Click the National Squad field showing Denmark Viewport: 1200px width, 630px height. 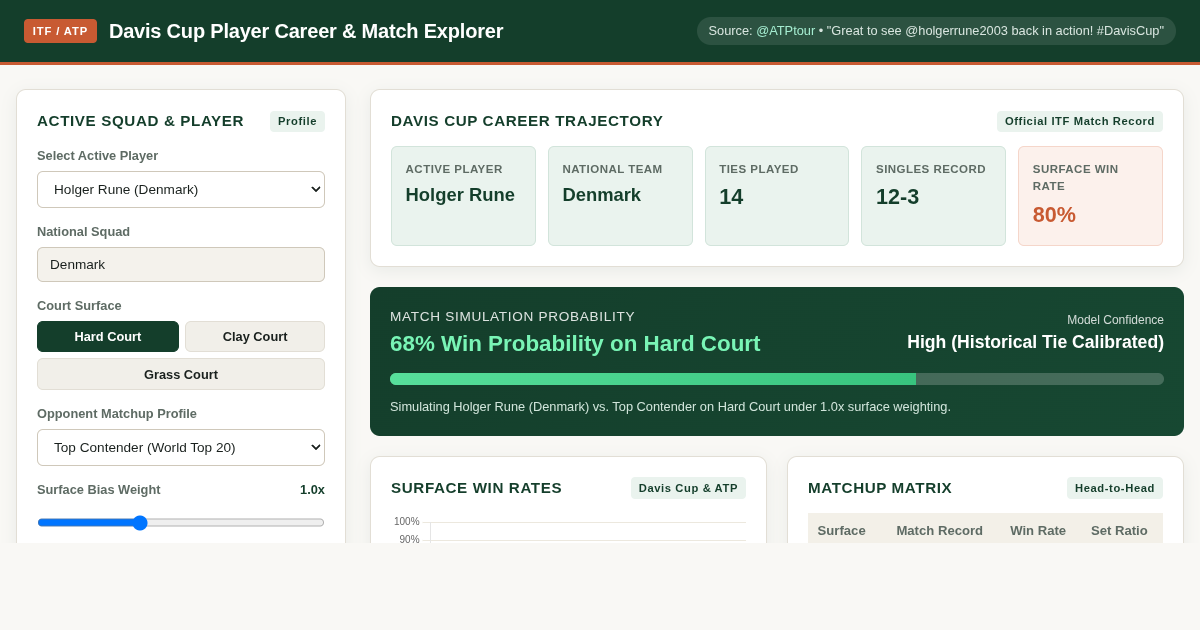(181, 264)
